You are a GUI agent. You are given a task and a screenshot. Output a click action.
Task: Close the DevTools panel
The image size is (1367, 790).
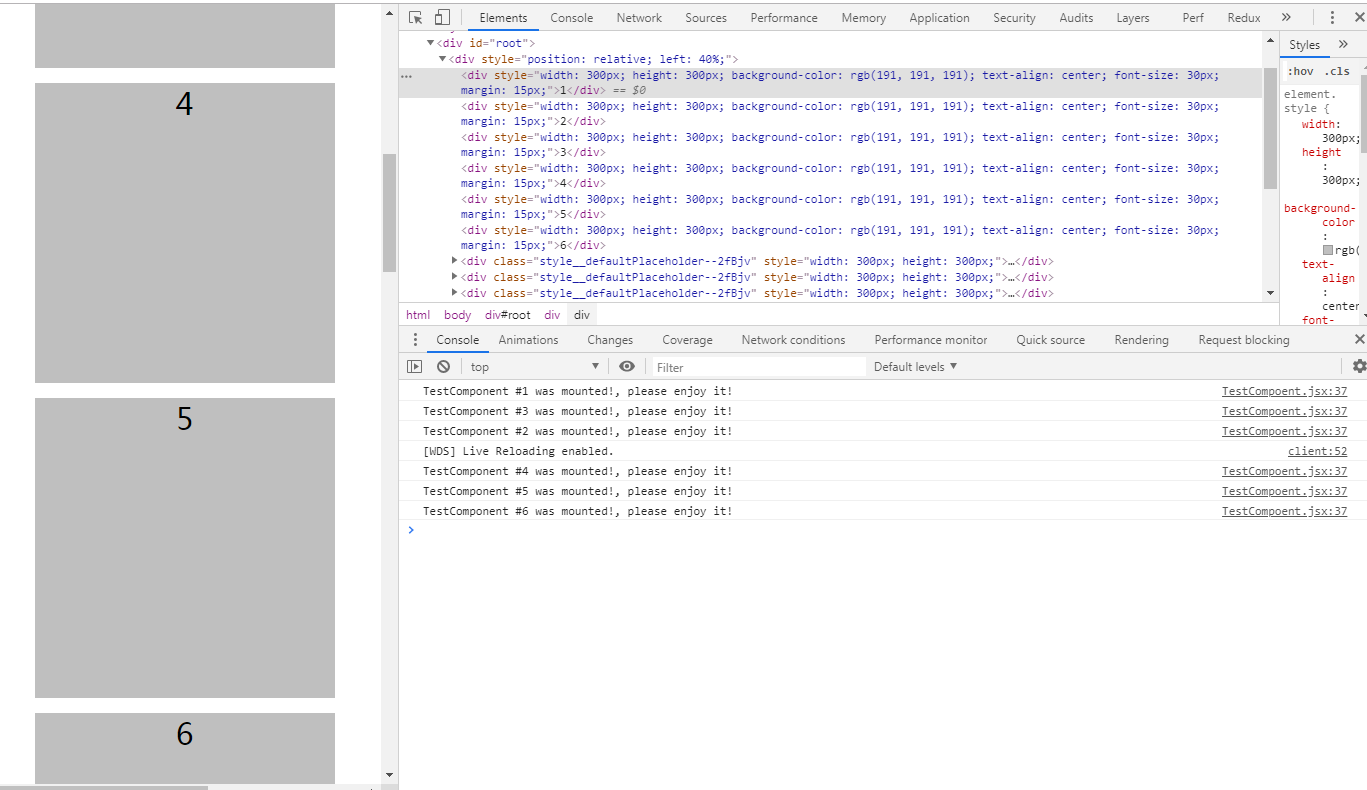[x=1357, y=17]
